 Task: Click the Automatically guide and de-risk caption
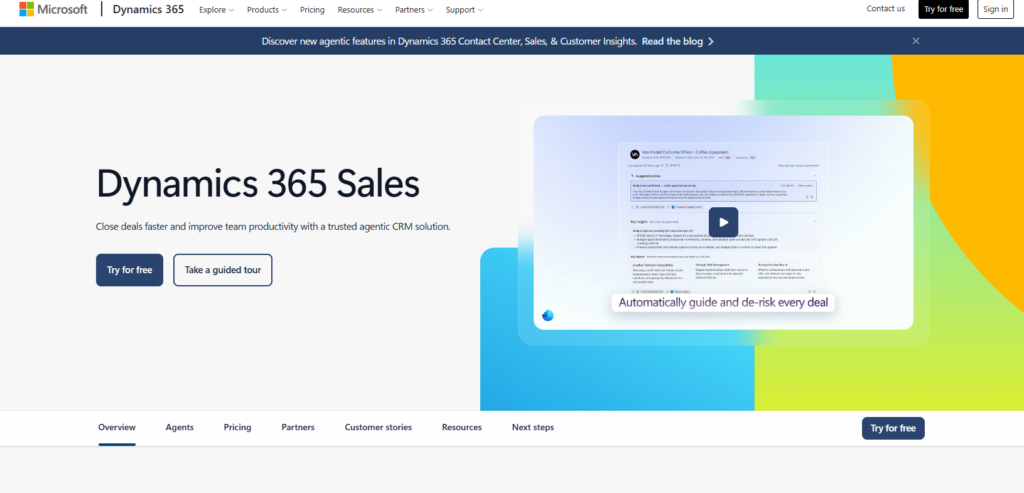coord(723,302)
